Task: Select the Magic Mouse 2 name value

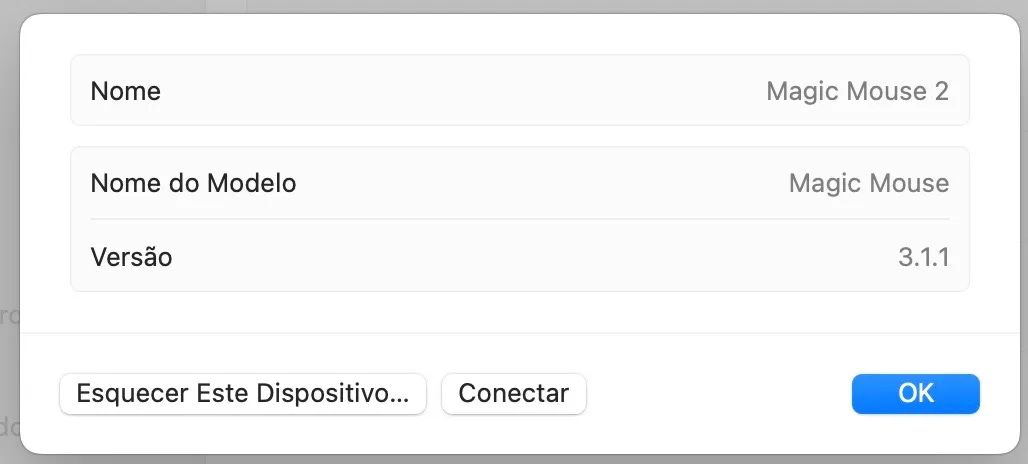Action: [x=857, y=91]
